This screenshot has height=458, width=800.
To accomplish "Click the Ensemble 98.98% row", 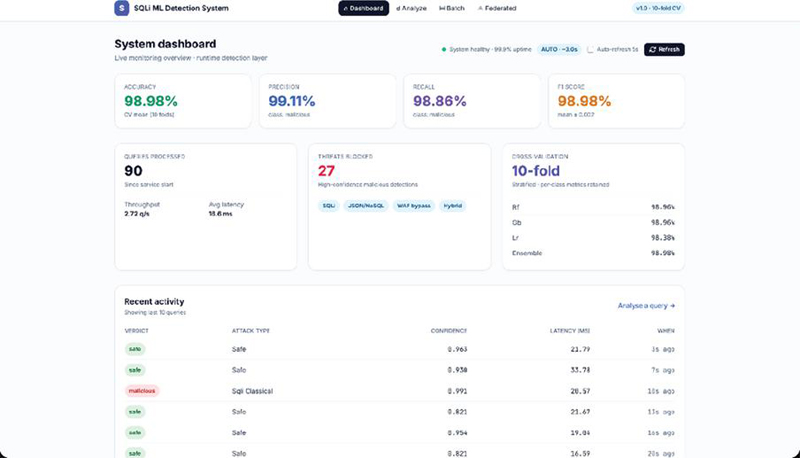I will tap(593, 253).
